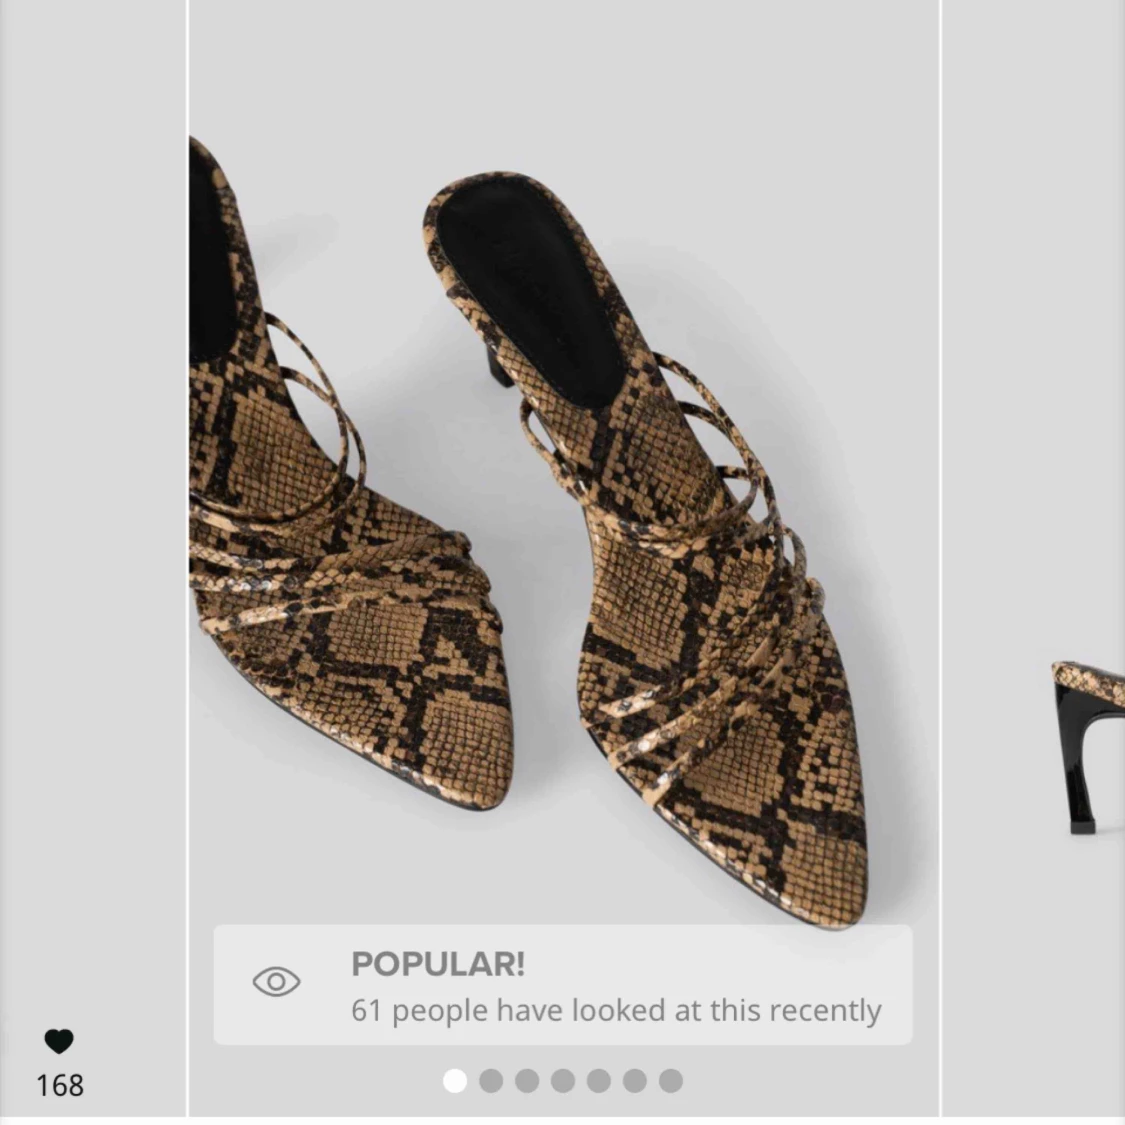Viewport: 1125px width, 1125px height.
Task: Select the first white pagination dot
Action: 455,1081
